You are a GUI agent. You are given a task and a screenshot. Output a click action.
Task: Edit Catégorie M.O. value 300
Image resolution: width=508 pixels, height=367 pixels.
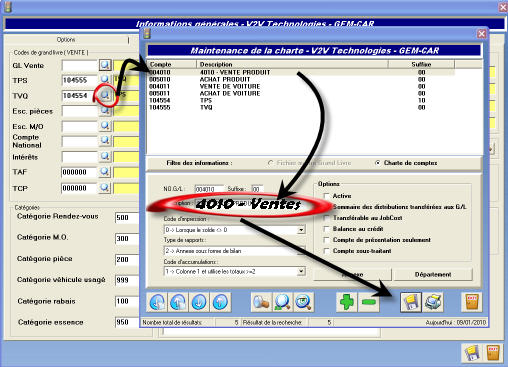[x=127, y=239]
